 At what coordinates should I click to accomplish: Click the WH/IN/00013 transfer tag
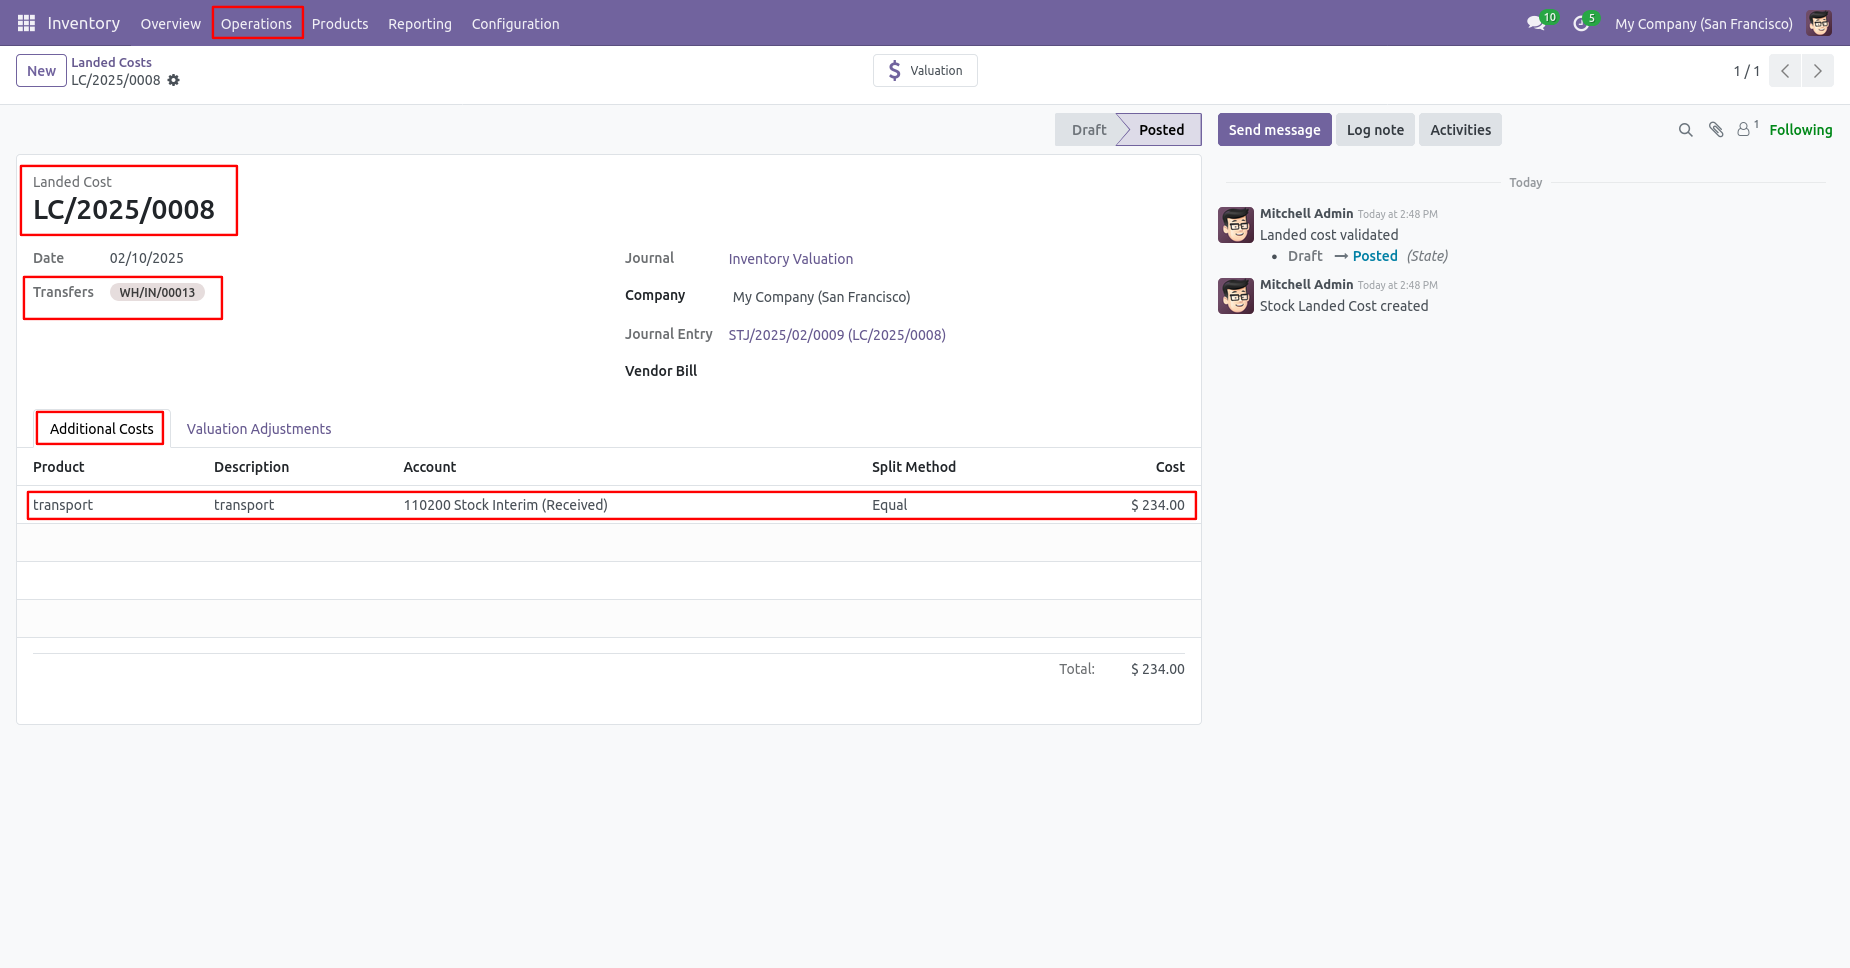(x=157, y=292)
